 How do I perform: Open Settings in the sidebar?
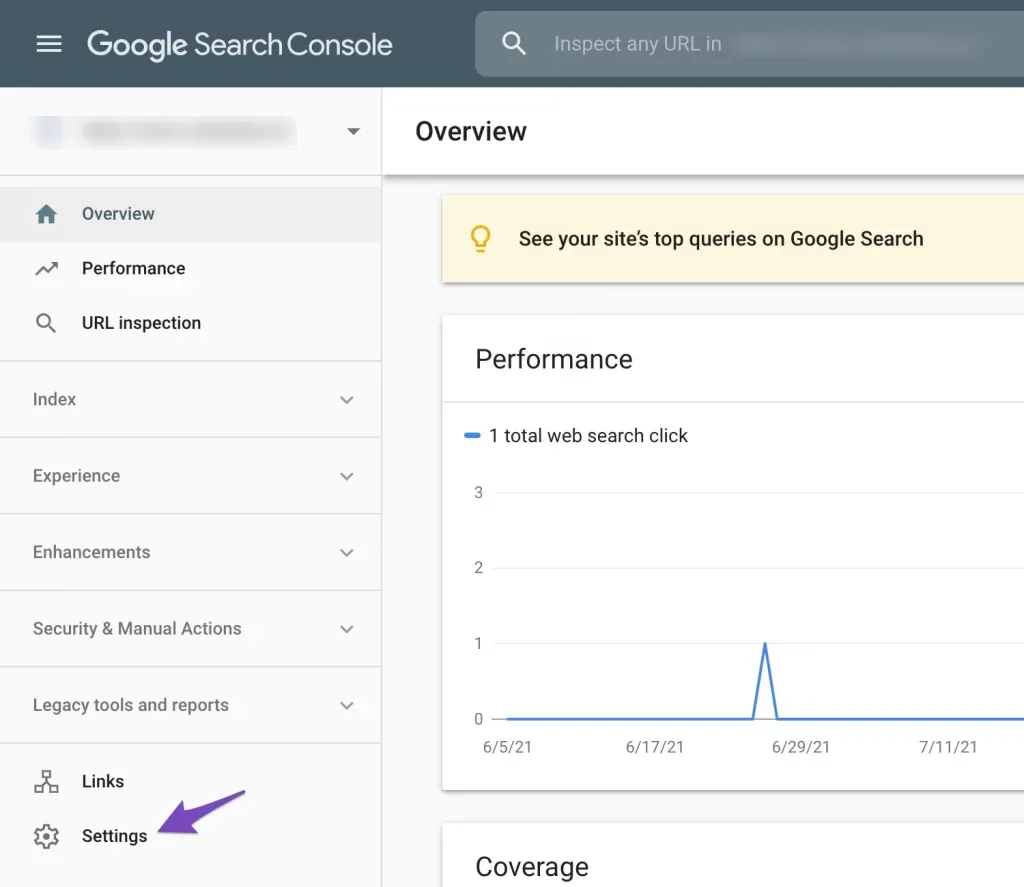190,836
